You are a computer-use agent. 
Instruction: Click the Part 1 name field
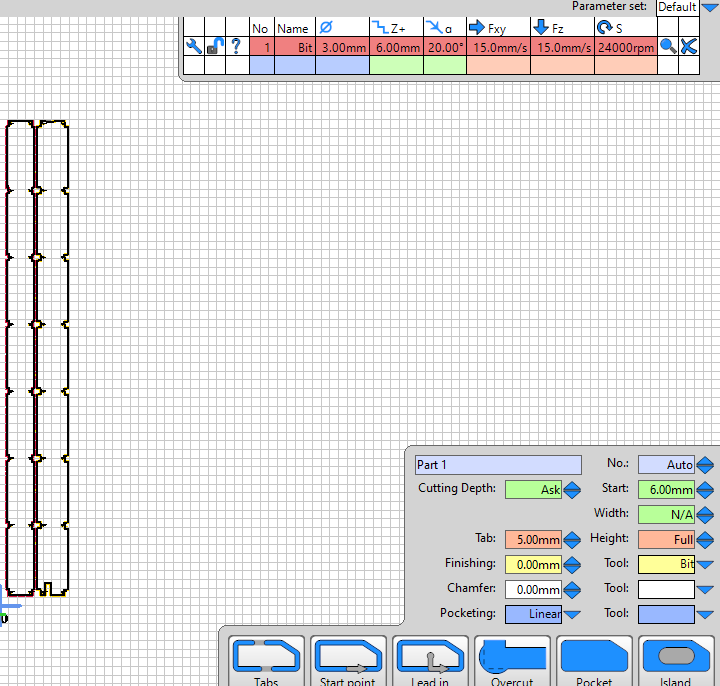[x=498, y=465]
